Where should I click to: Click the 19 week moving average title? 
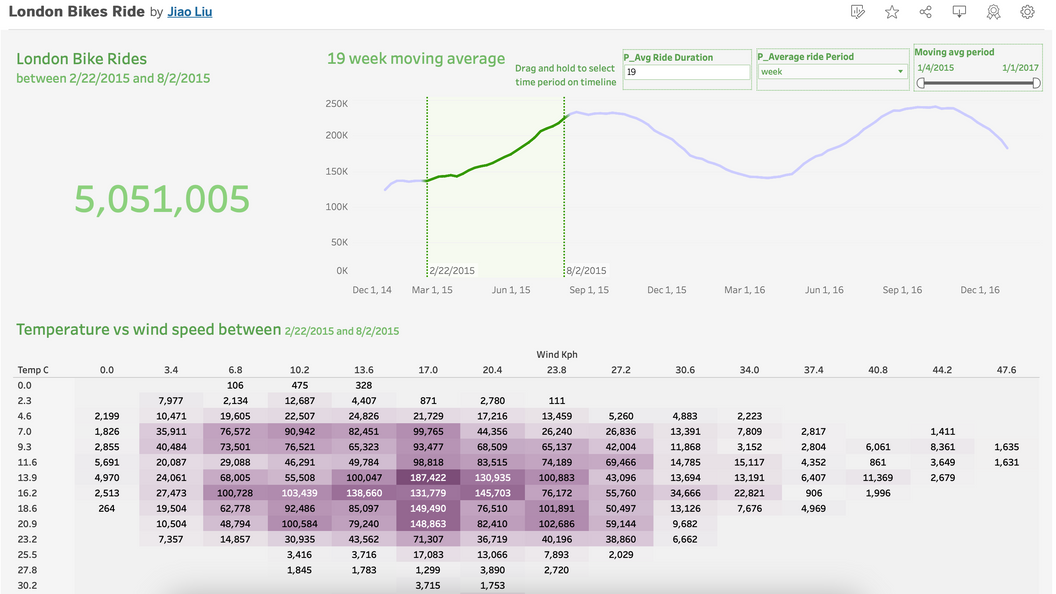click(x=416, y=59)
